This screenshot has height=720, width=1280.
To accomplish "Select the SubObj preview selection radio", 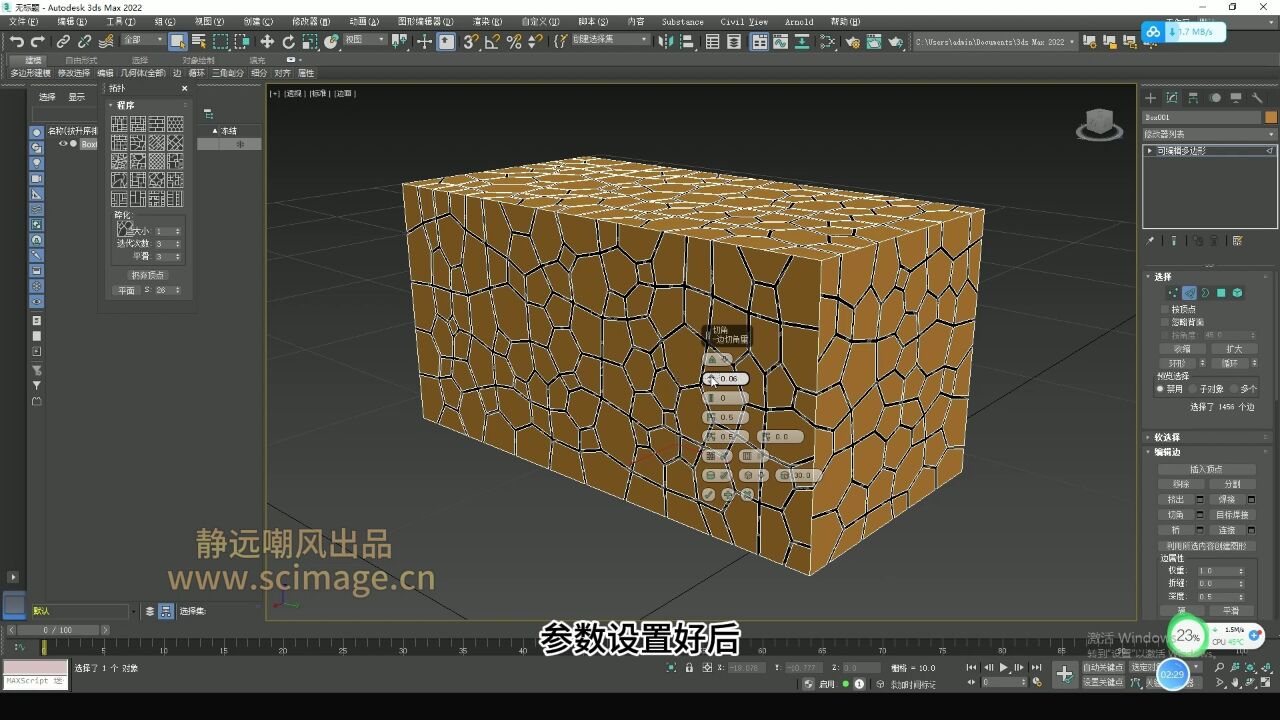I will click(1195, 388).
